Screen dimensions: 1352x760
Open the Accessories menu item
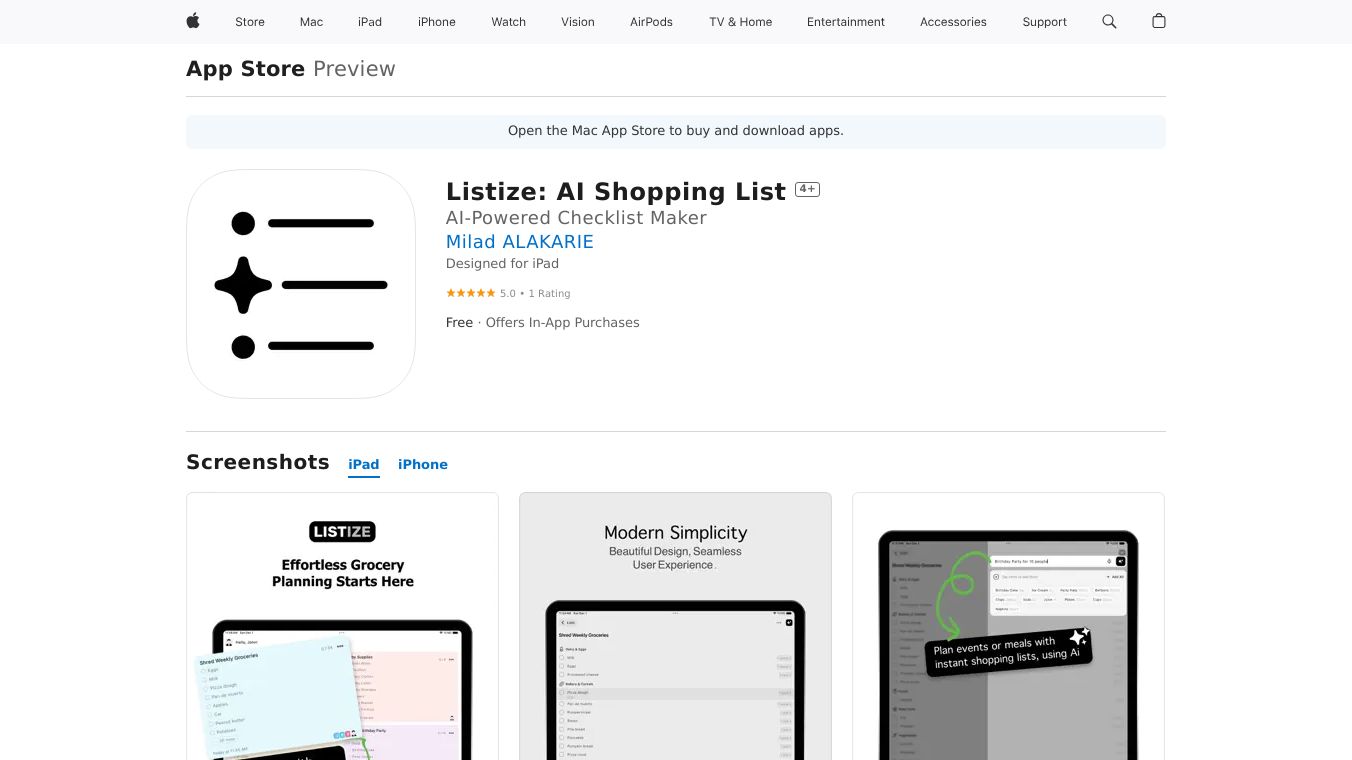[x=953, y=22]
